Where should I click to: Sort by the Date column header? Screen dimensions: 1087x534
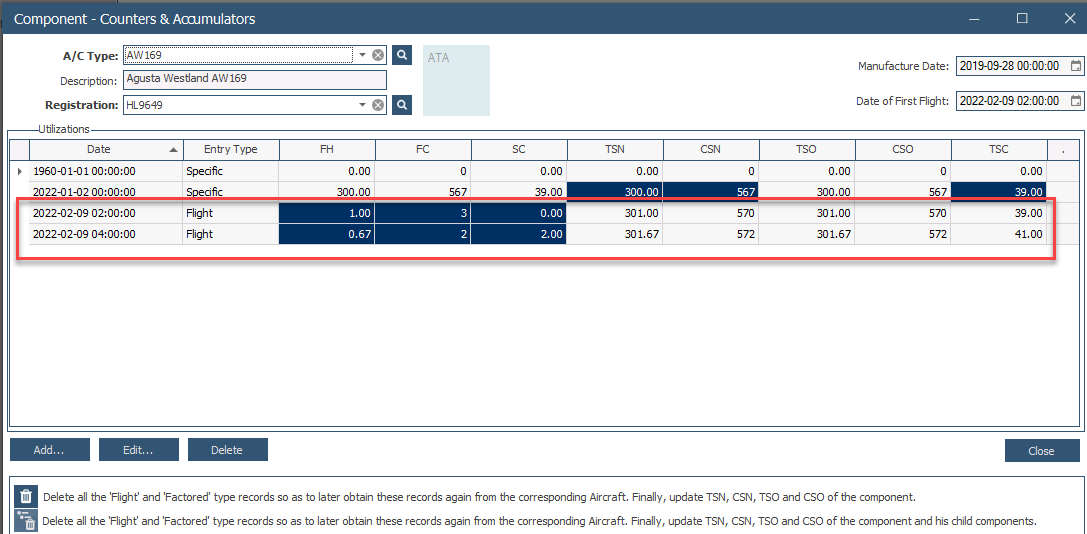[105, 150]
